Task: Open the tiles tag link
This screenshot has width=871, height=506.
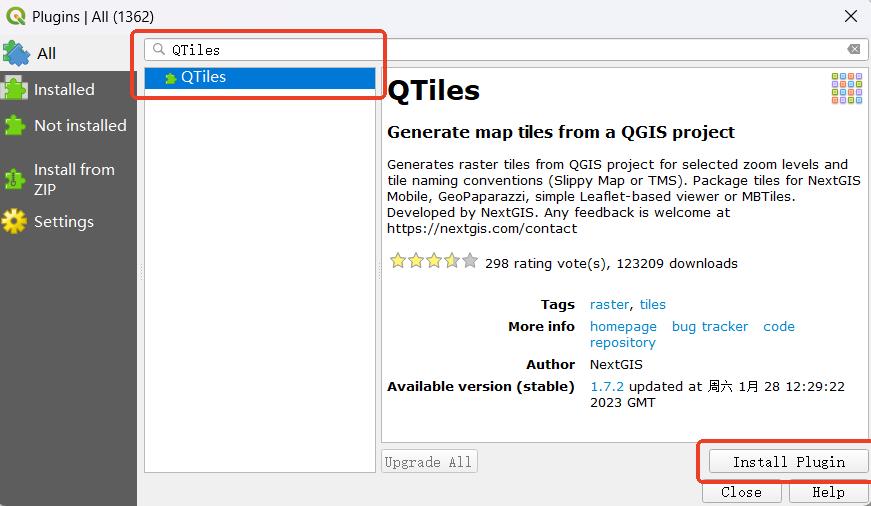Action: (652, 304)
